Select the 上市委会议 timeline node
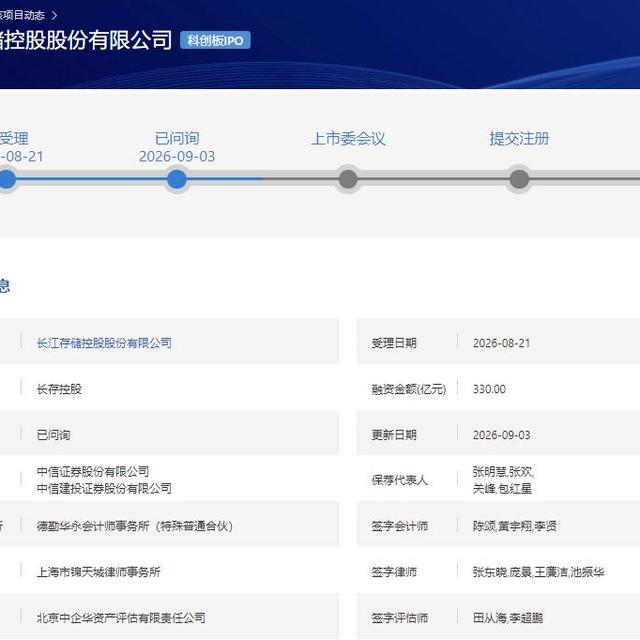This screenshot has width=640, height=640. click(348, 179)
